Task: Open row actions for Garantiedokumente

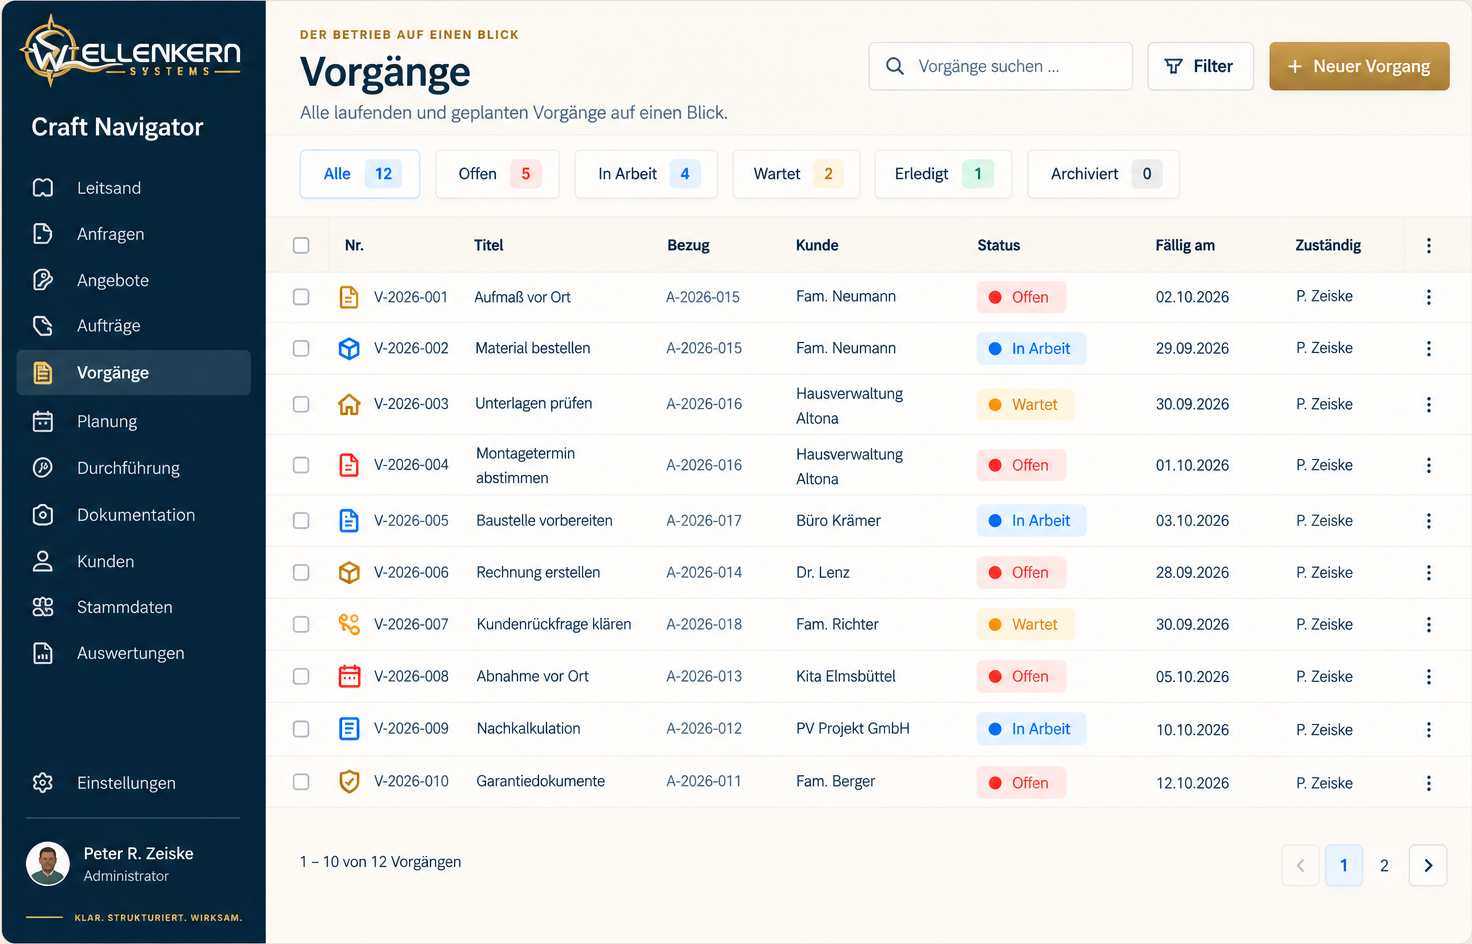Action: click(x=1429, y=783)
